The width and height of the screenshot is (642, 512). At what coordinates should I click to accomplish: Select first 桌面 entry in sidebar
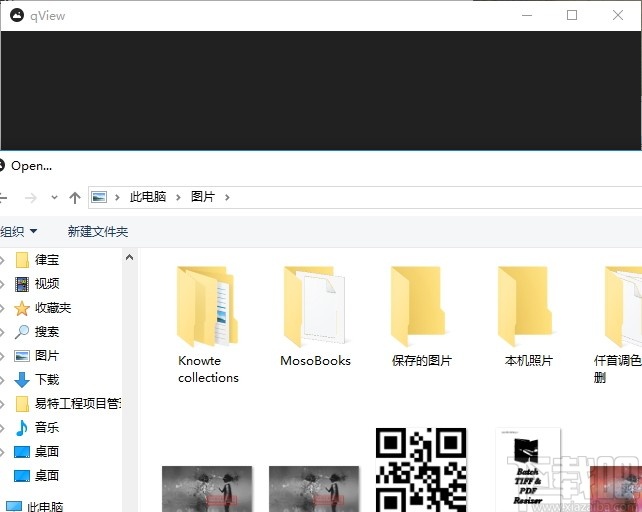coord(47,451)
